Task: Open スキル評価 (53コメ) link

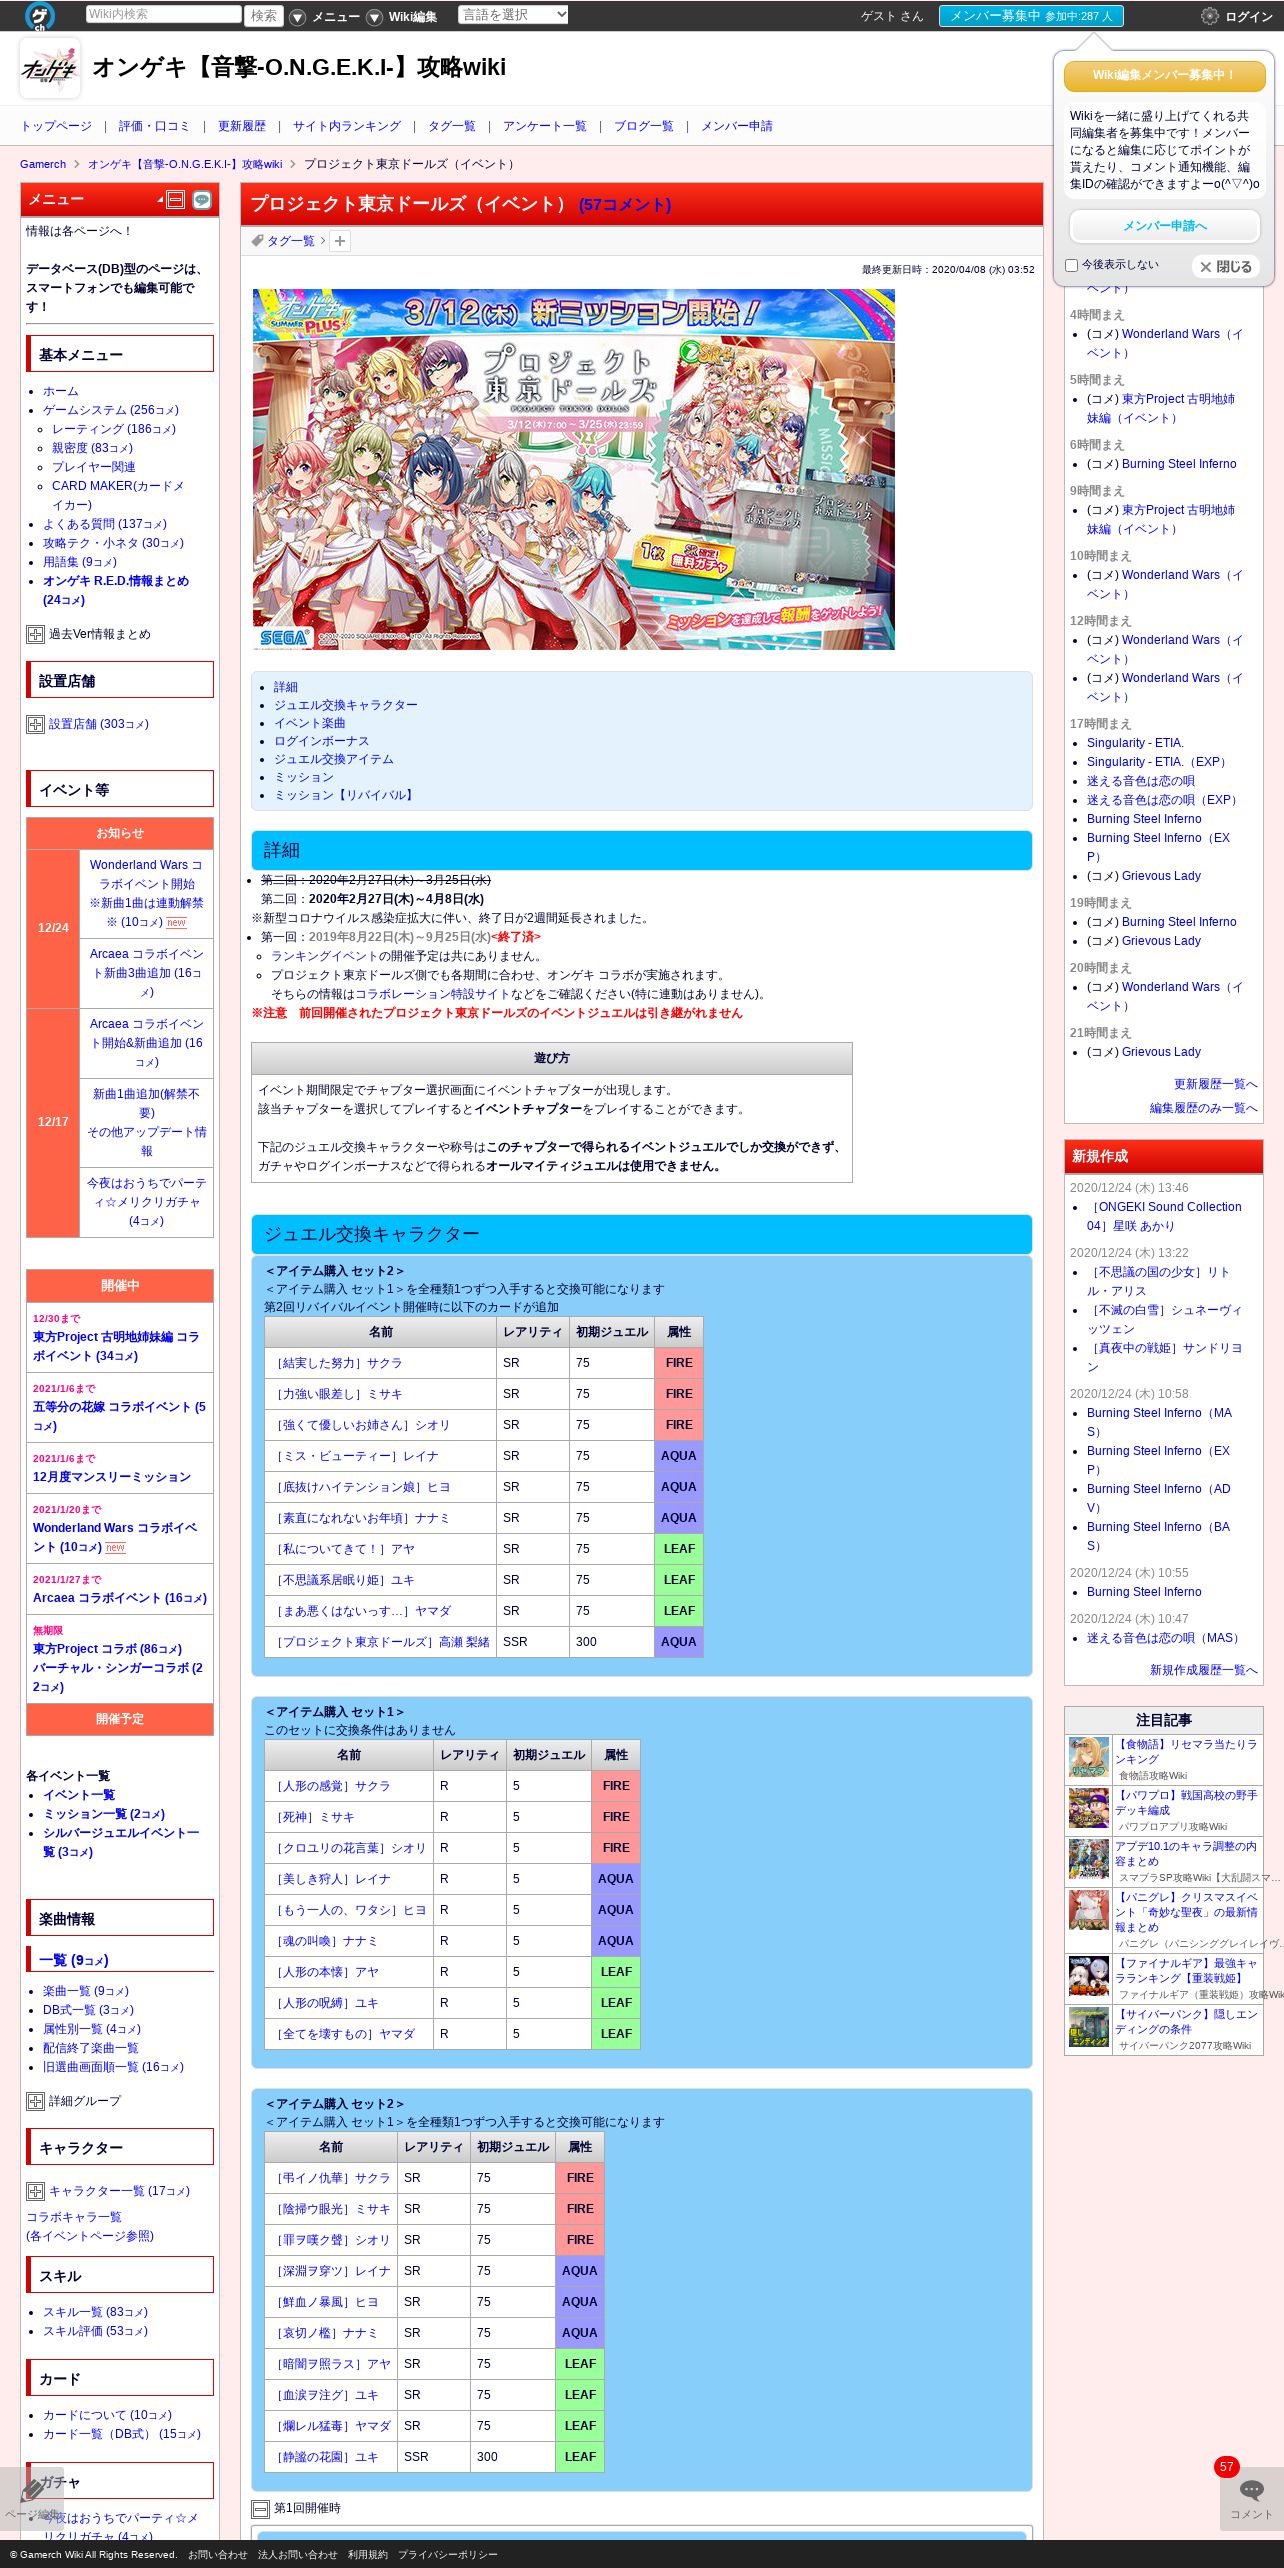Action: [x=95, y=2331]
